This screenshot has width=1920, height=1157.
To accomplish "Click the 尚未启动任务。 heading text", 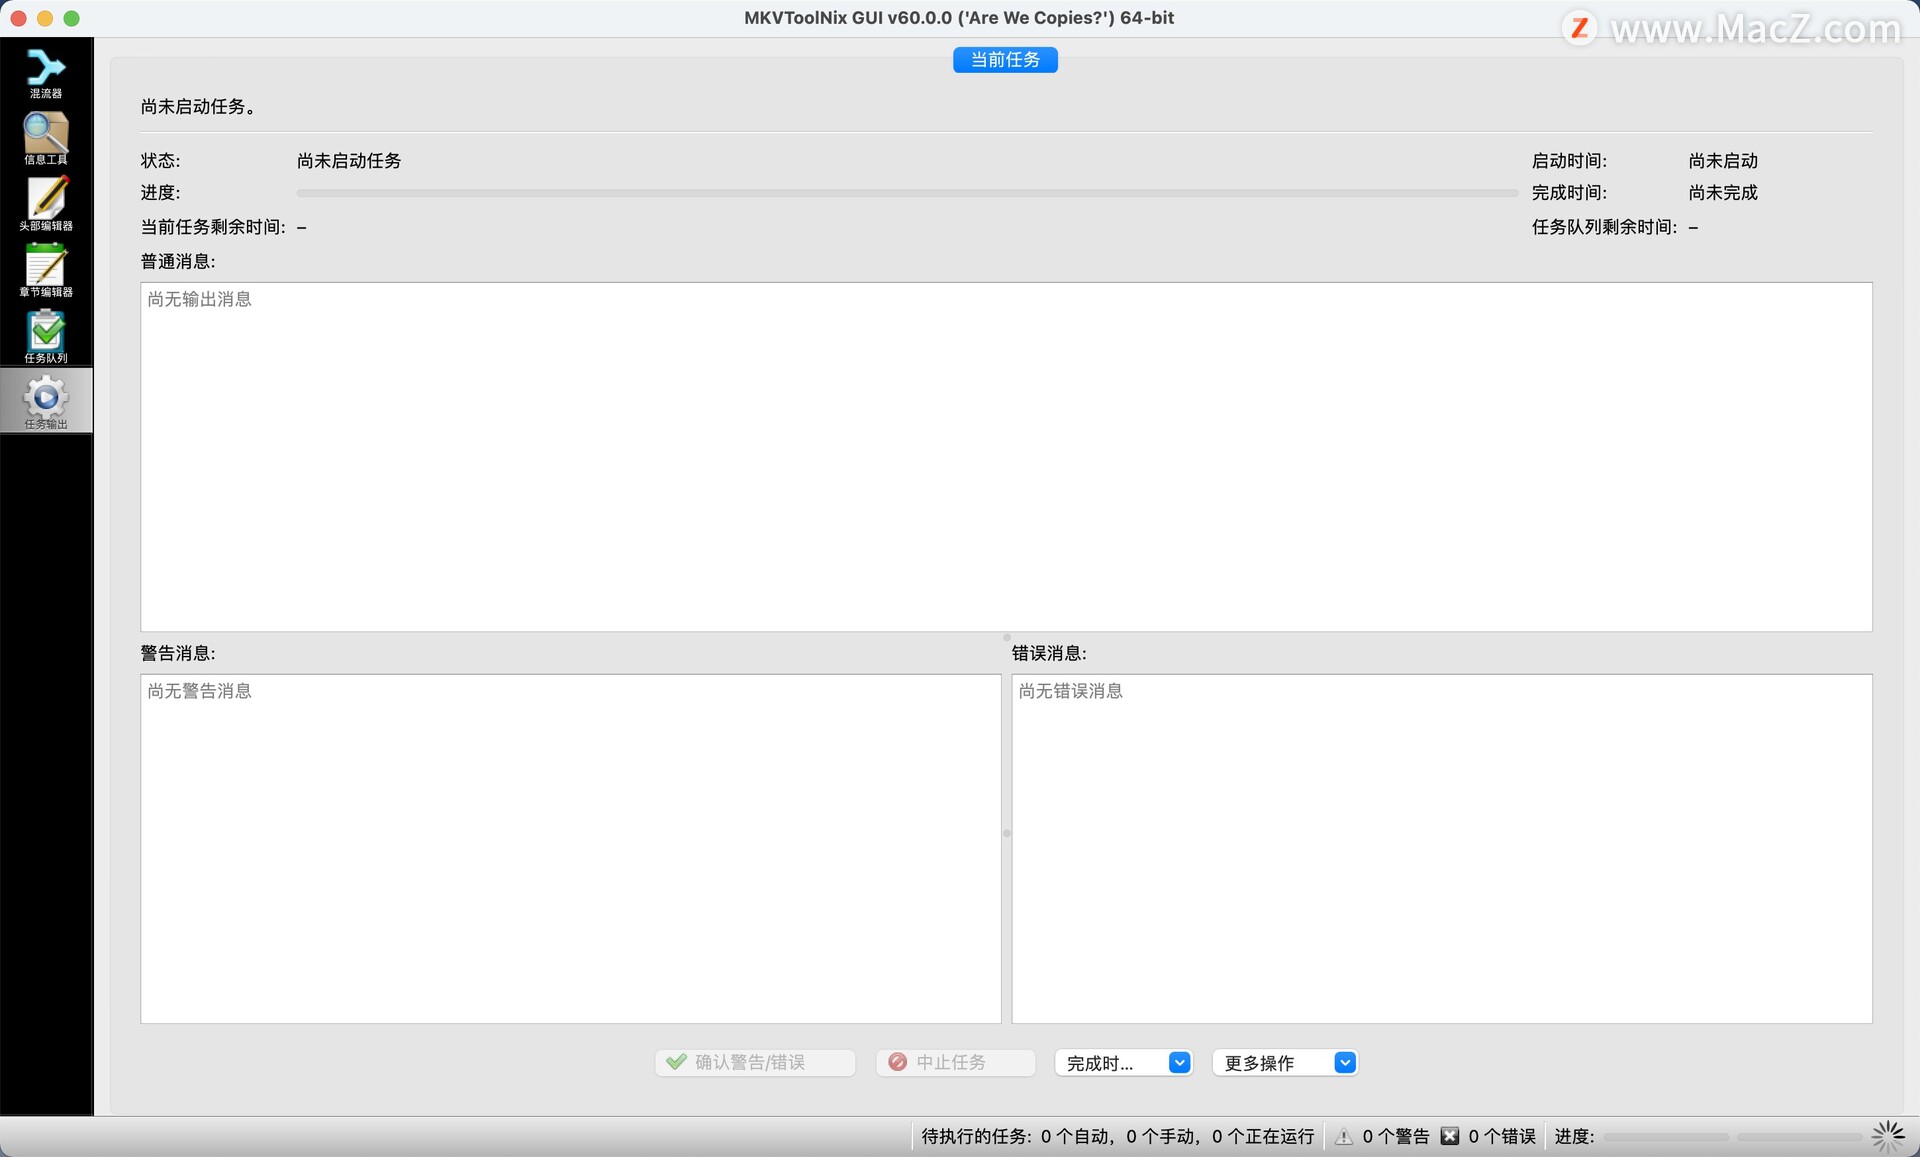I will point(198,107).
